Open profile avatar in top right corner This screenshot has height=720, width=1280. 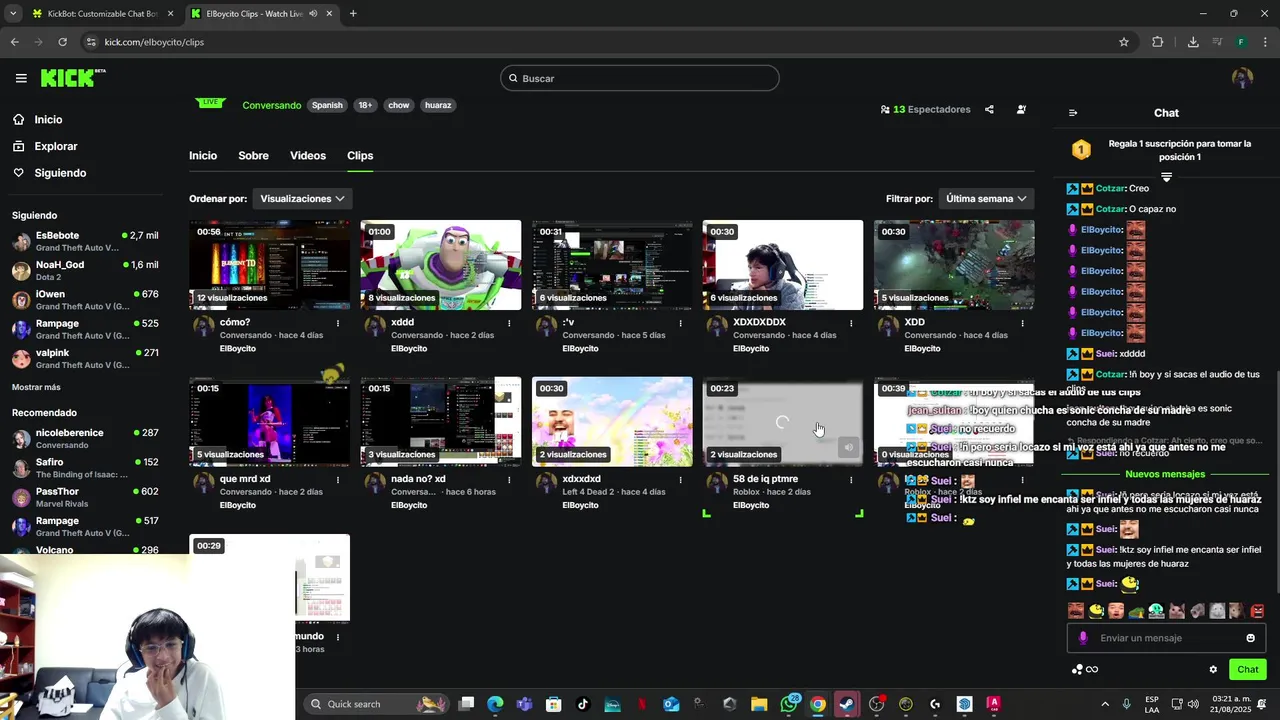[x=1242, y=78]
